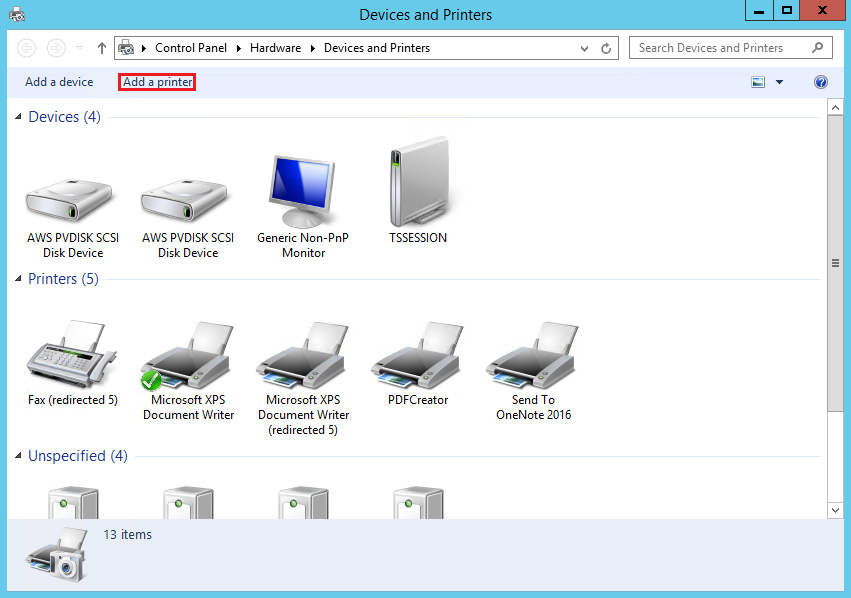Expand the arrow after Control Panel breadcrumb
The image size is (851, 598).
(x=238, y=48)
